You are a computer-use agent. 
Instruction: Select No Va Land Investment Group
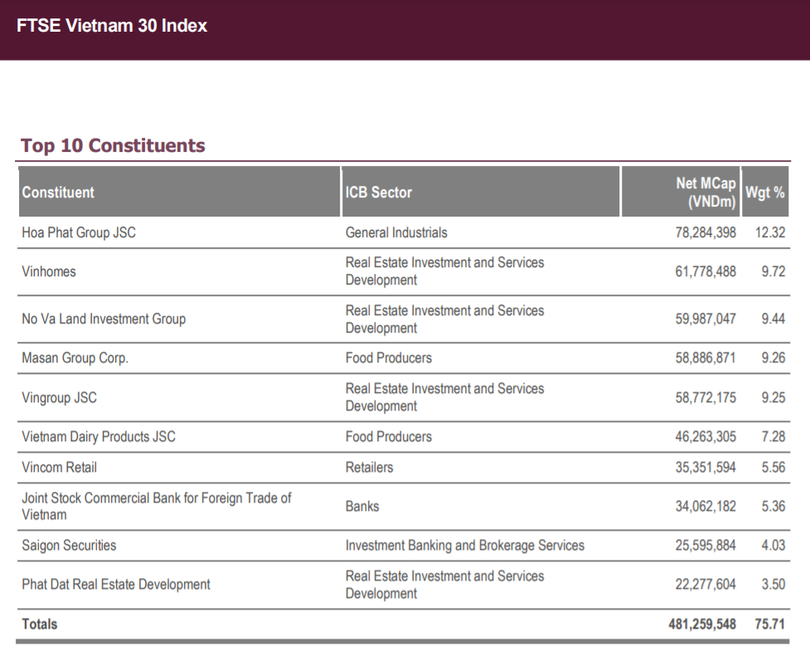pyautogui.click(x=104, y=319)
